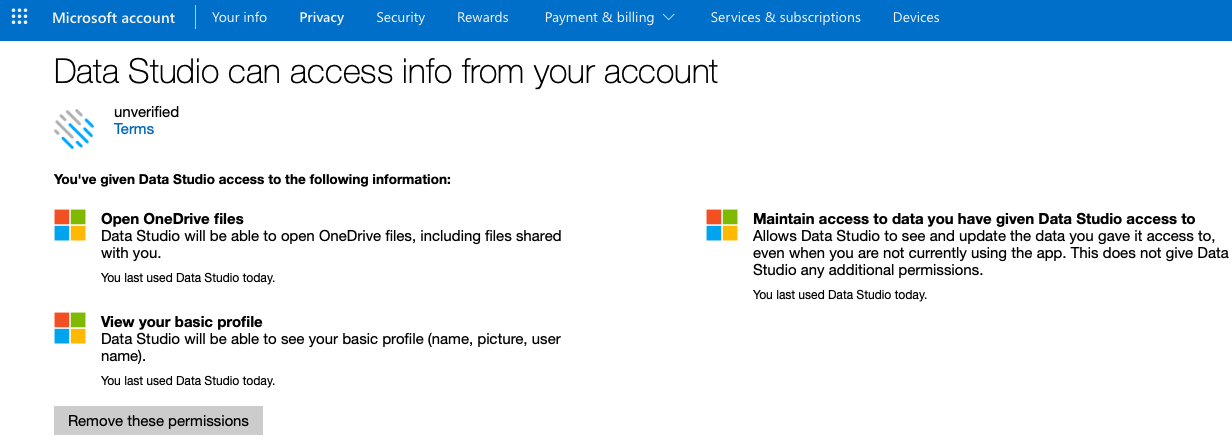Click last-used note under Open OneDrive files
The image size is (1232, 441).
(188, 278)
